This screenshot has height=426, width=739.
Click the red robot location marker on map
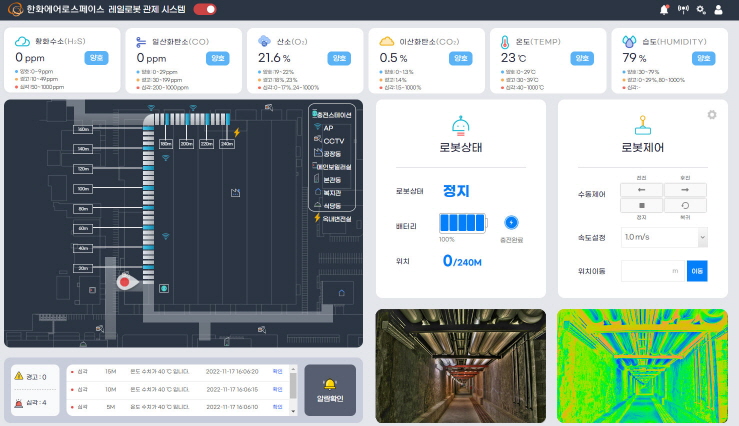coord(125,283)
